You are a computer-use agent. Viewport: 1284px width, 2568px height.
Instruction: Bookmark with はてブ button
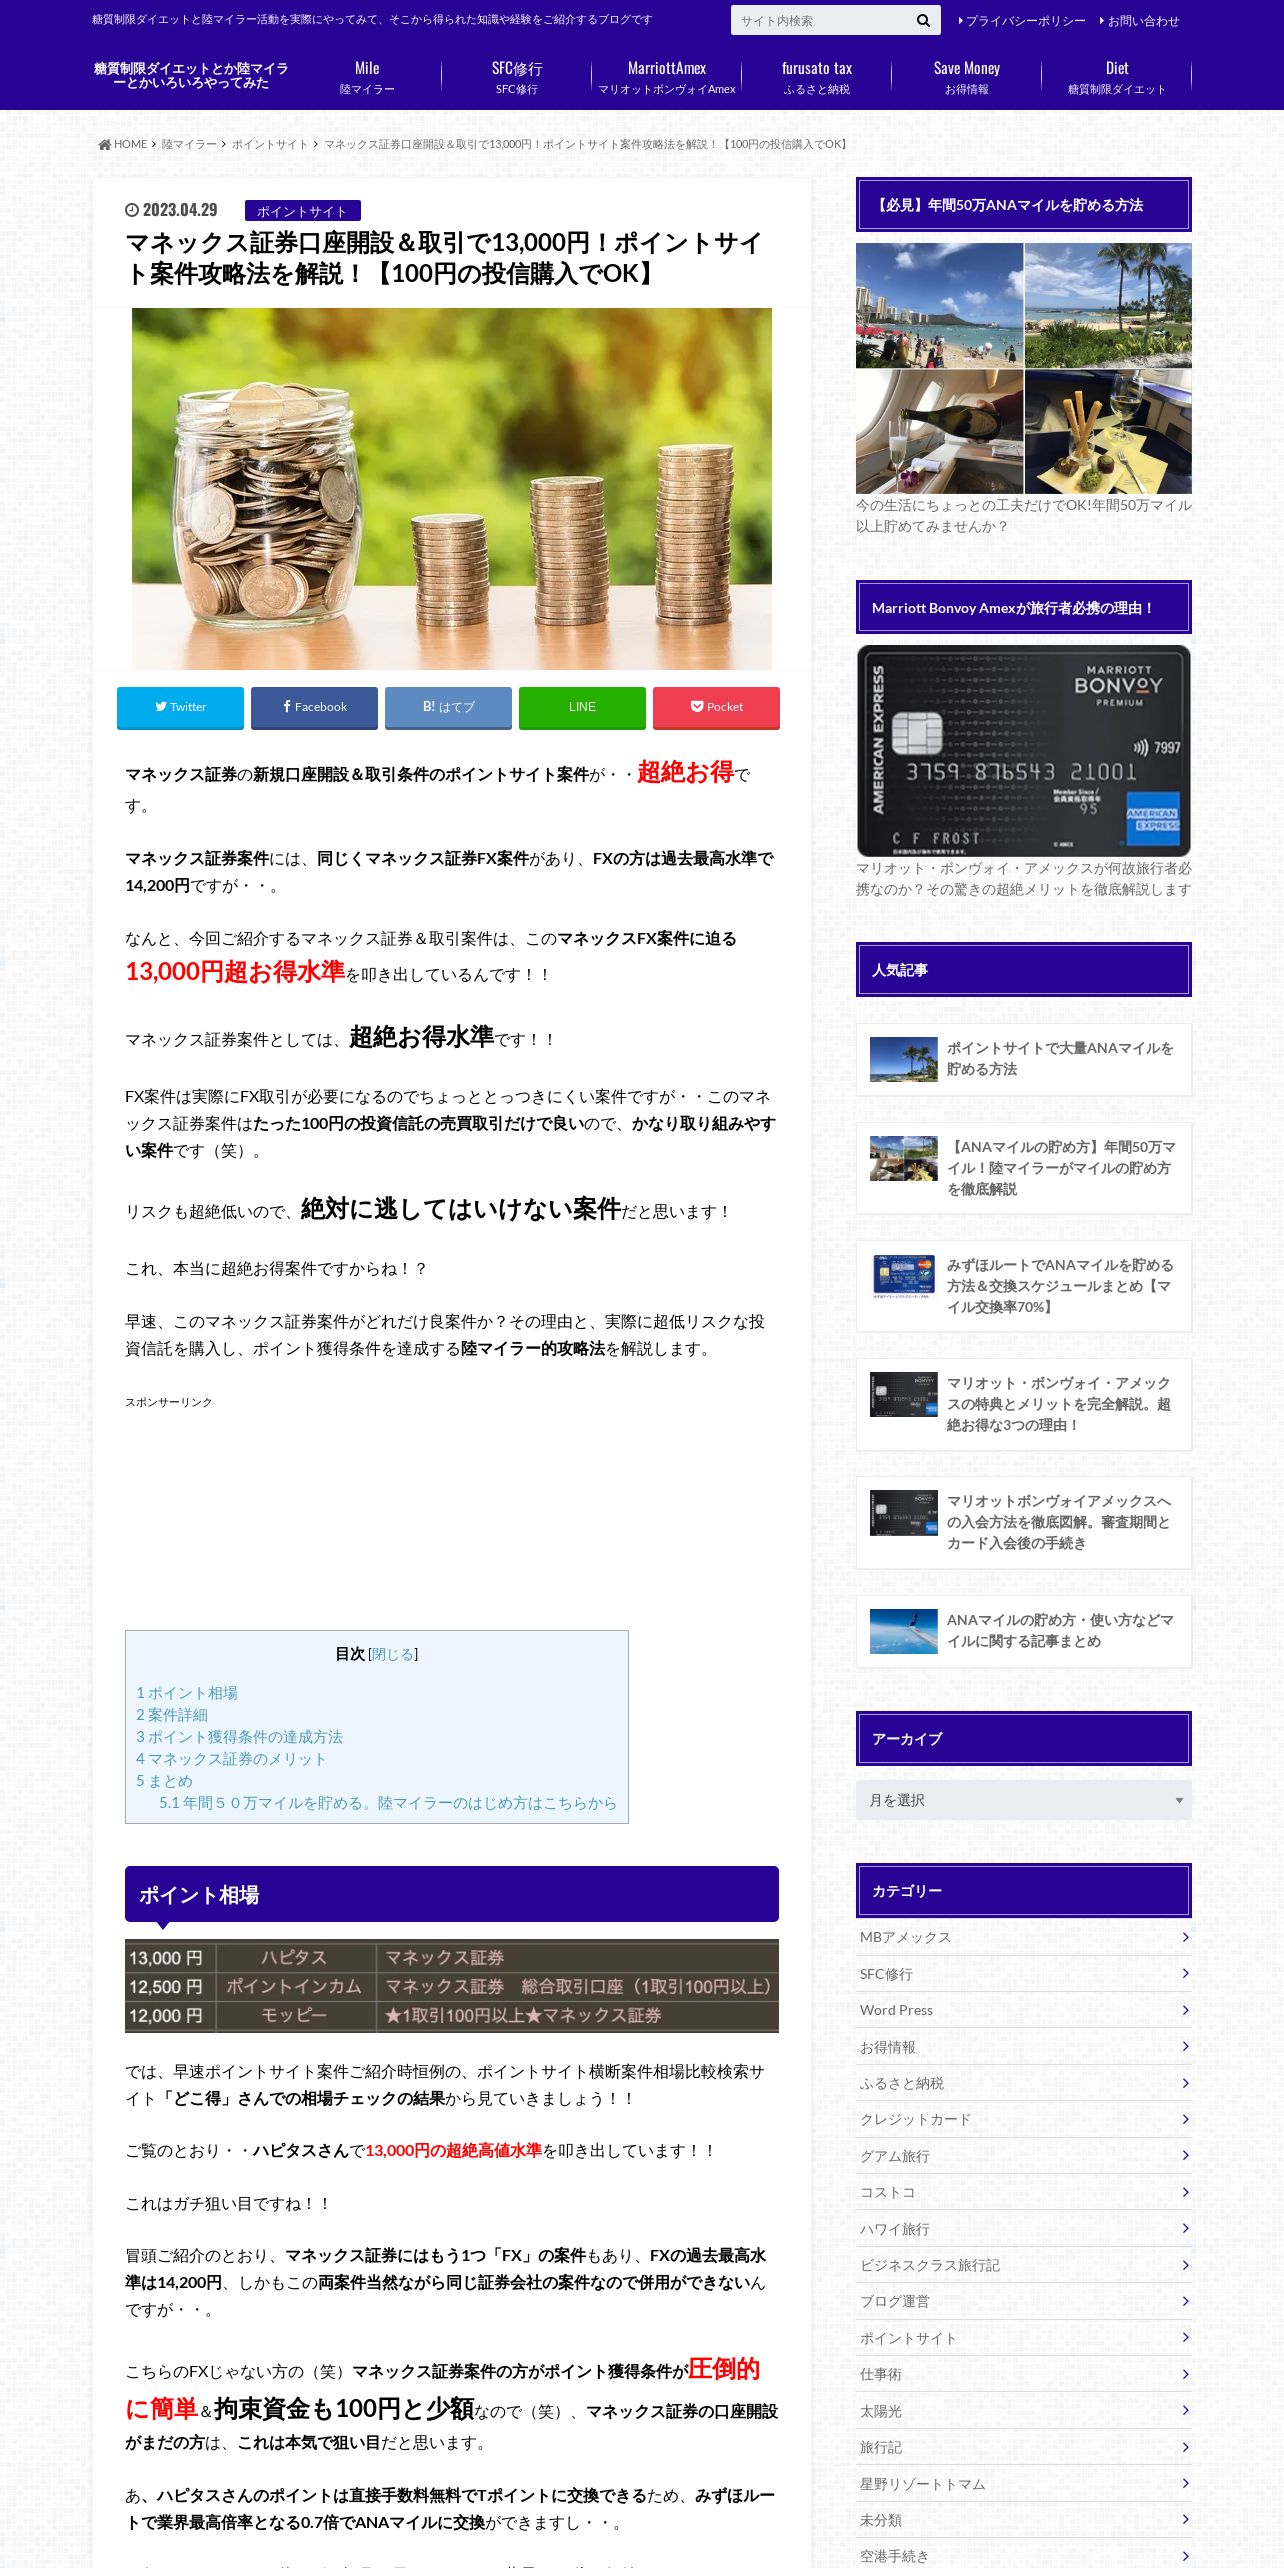(448, 707)
